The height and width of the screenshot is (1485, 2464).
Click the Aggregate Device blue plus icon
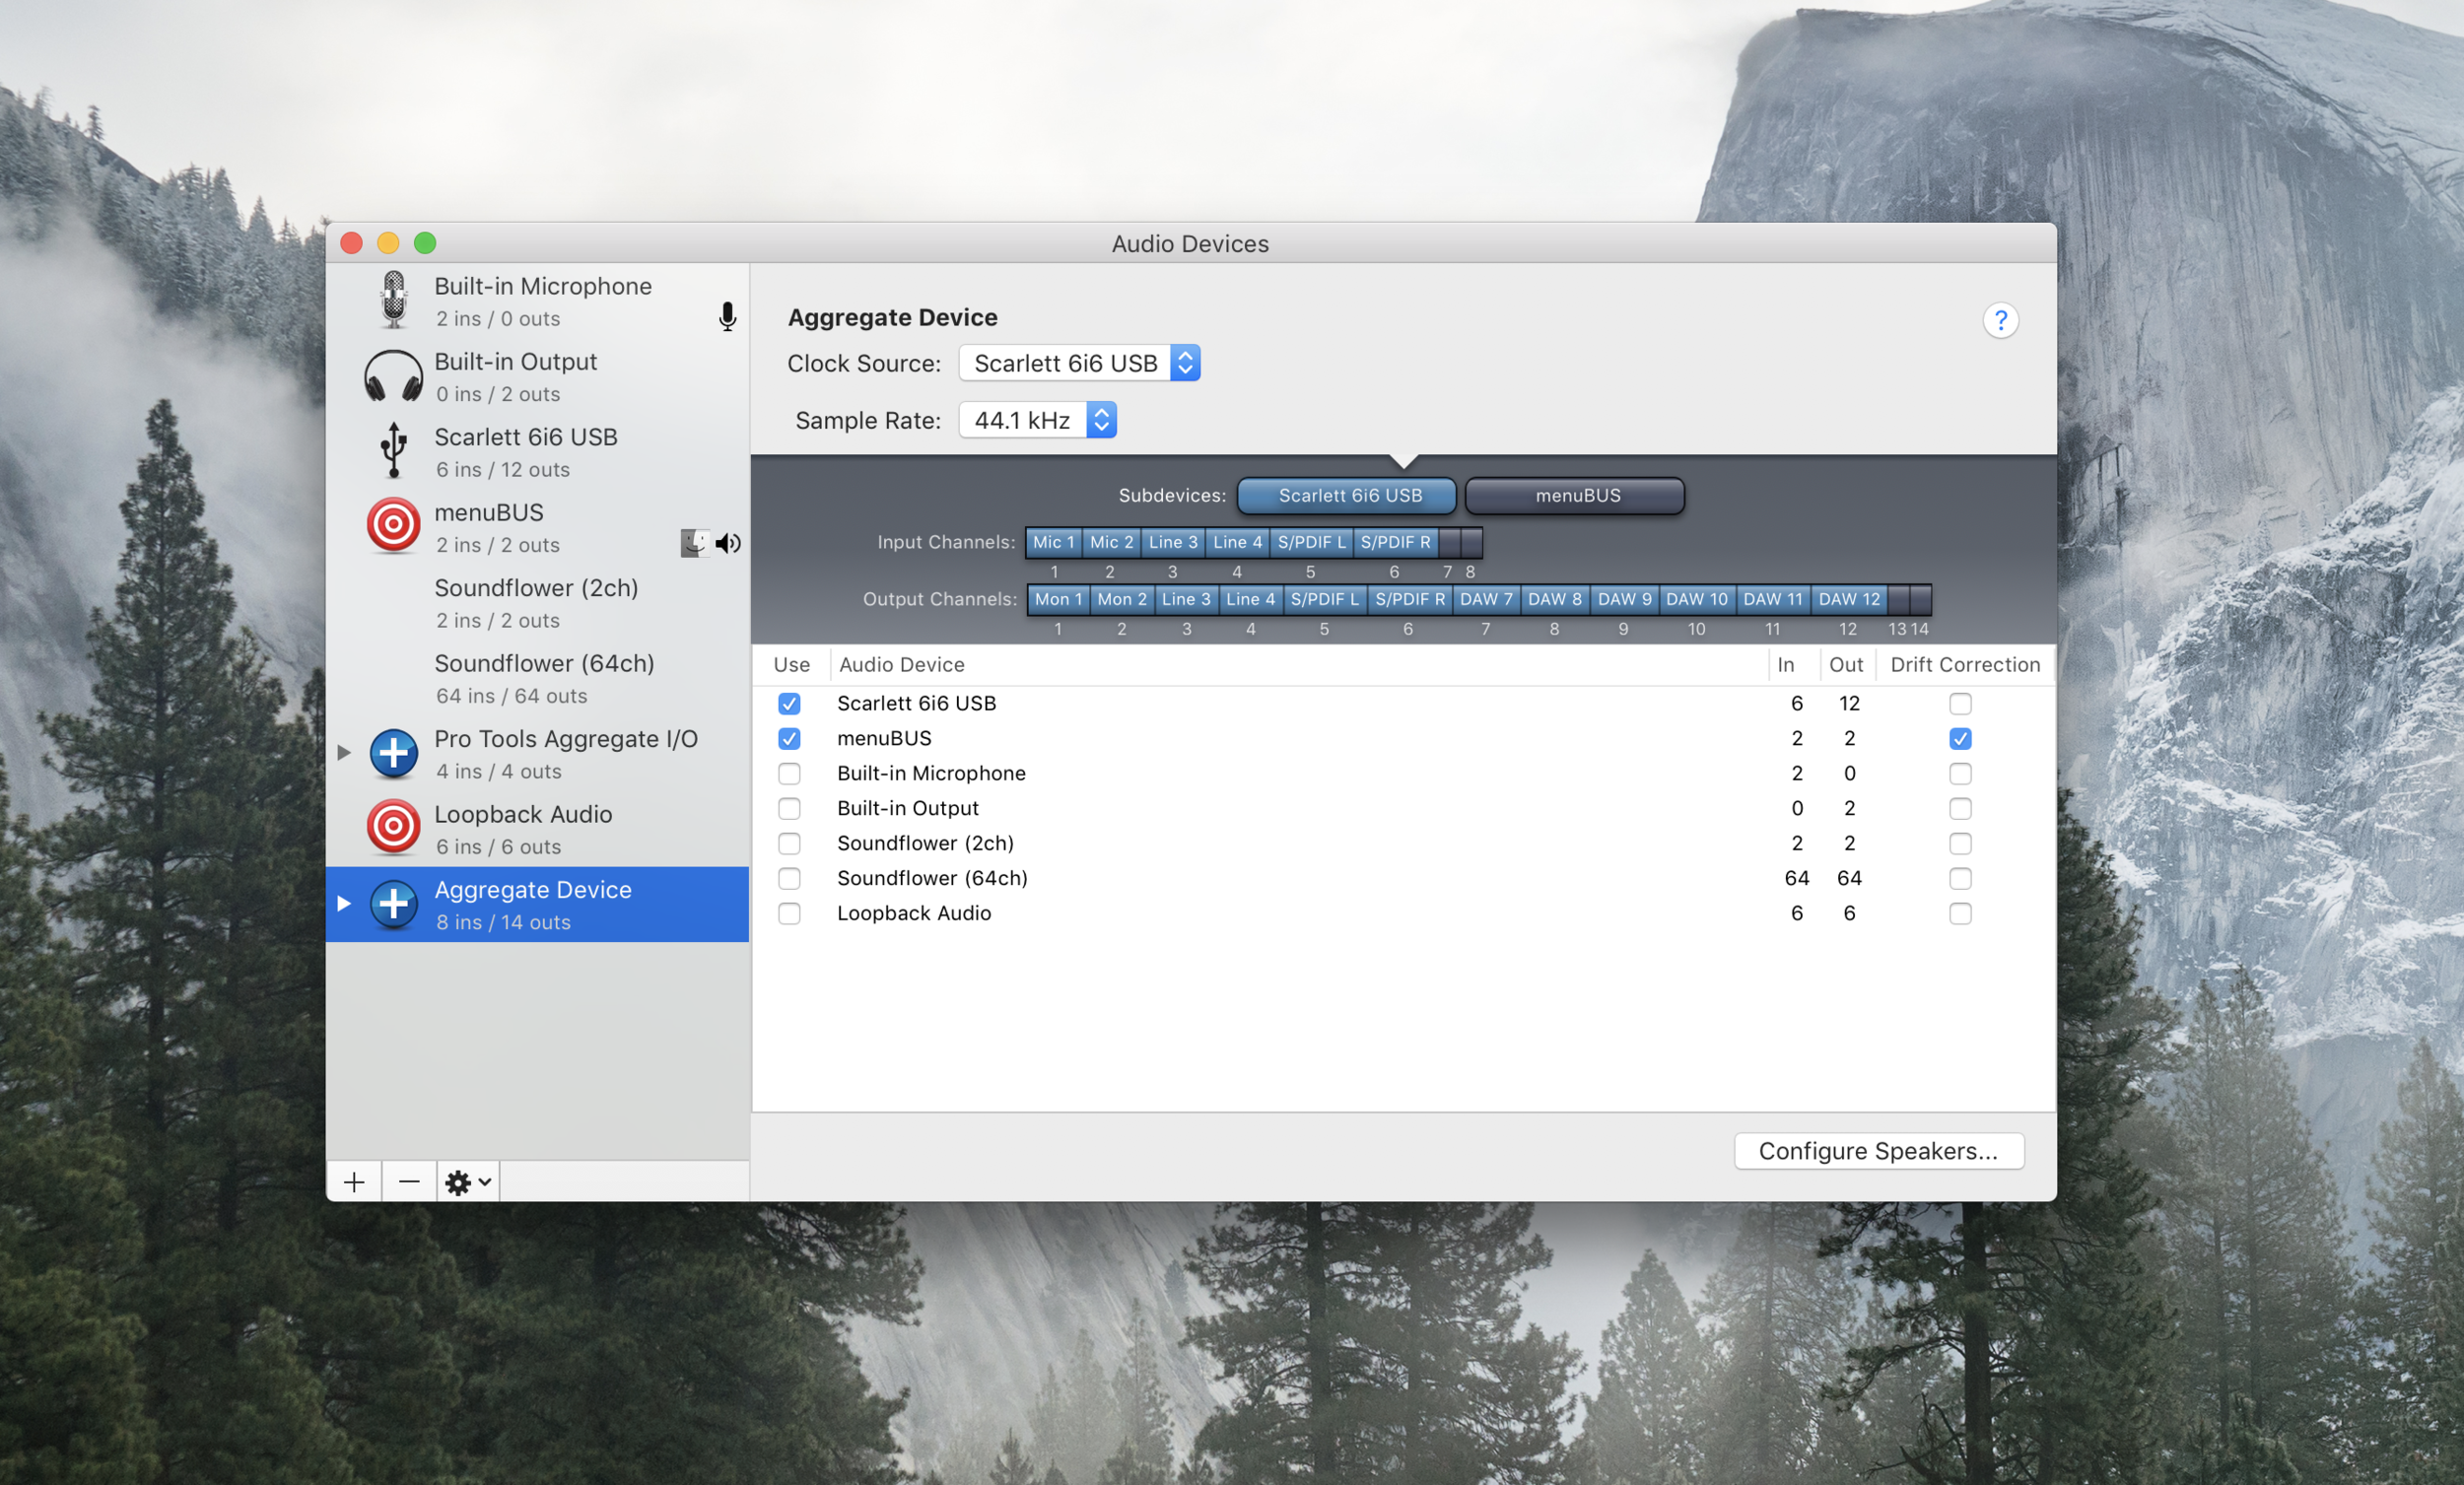(393, 904)
